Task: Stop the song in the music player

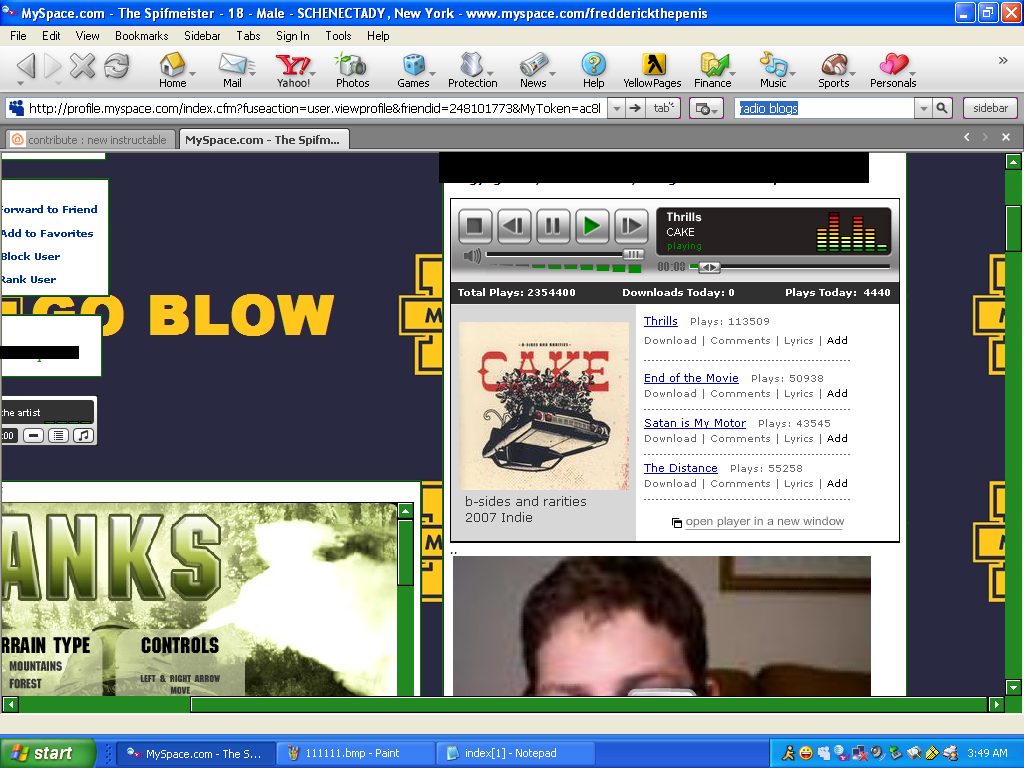Action: coord(475,226)
